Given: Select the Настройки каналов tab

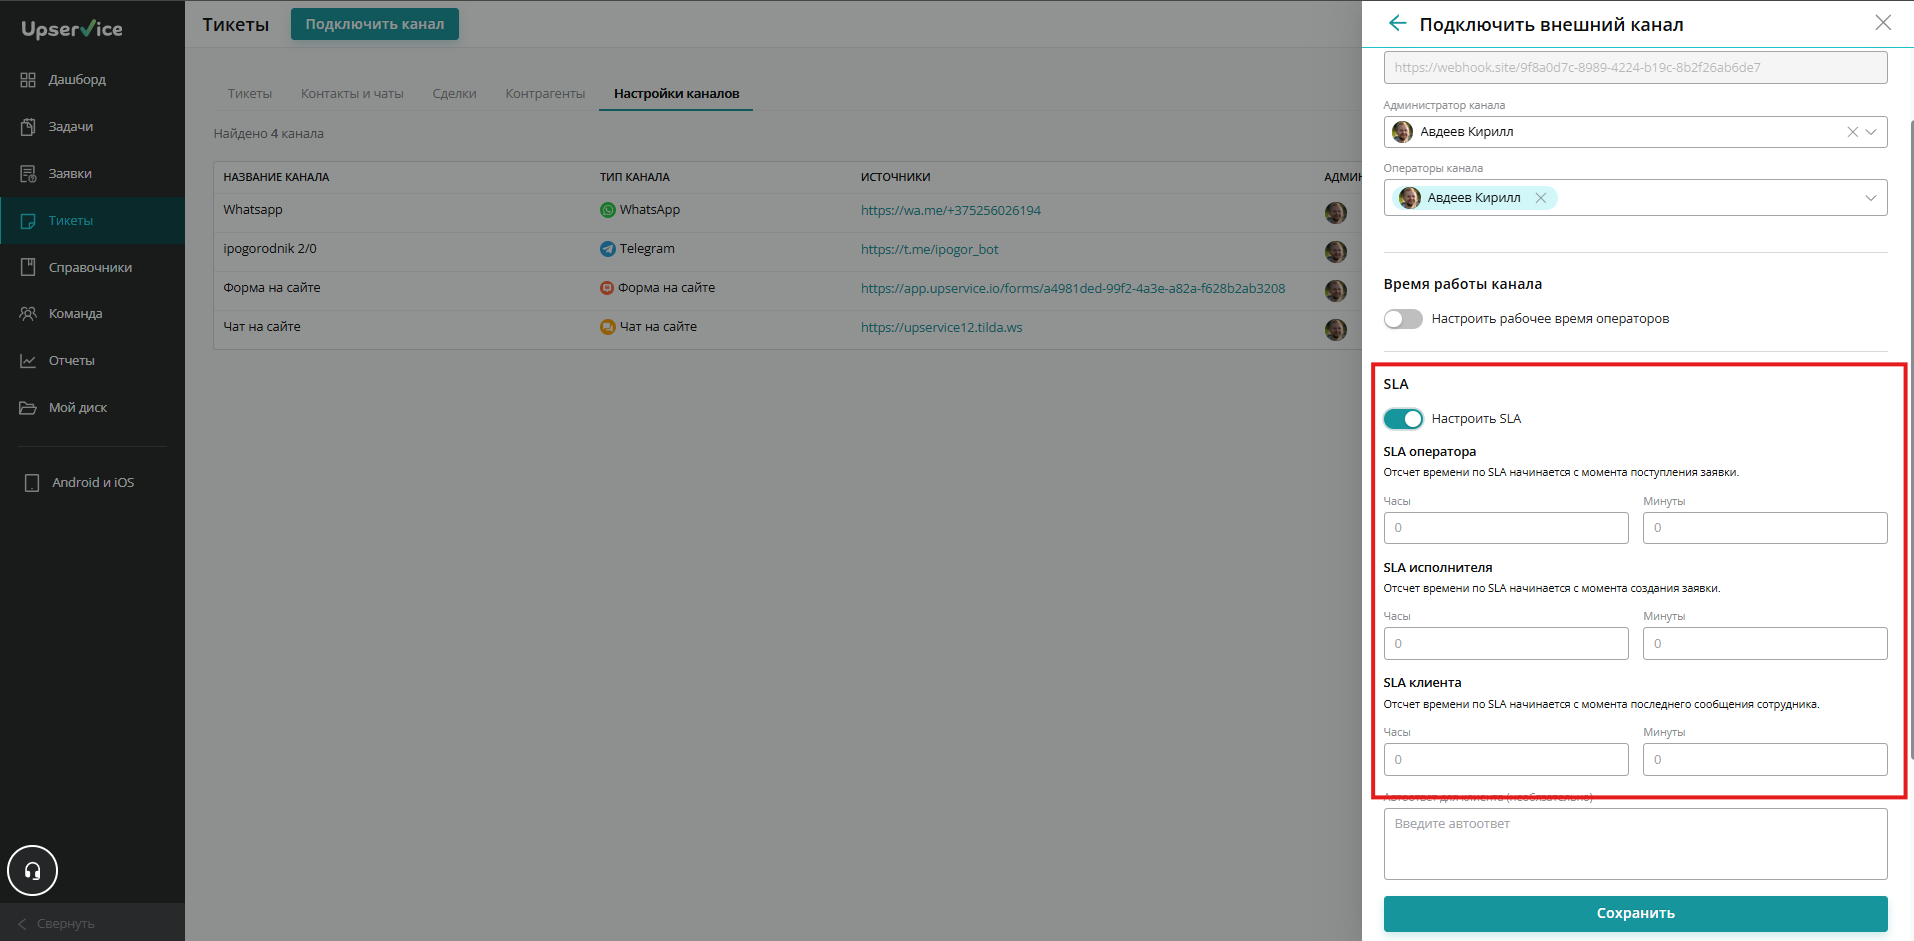Looking at the screenshot, I should 677,94.
